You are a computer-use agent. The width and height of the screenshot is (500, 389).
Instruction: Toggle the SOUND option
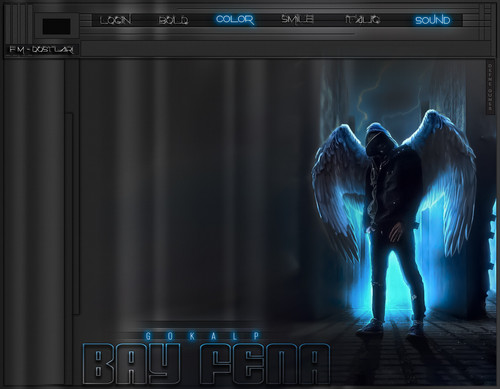pos(432,20)
